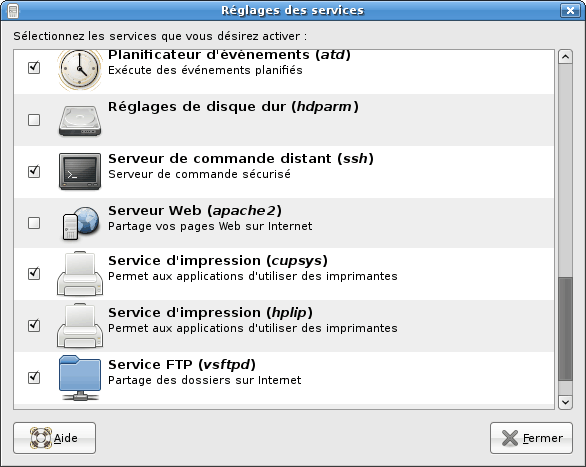Enable the Serveur Web apache2 checkbox

click(x=34, y=223)
